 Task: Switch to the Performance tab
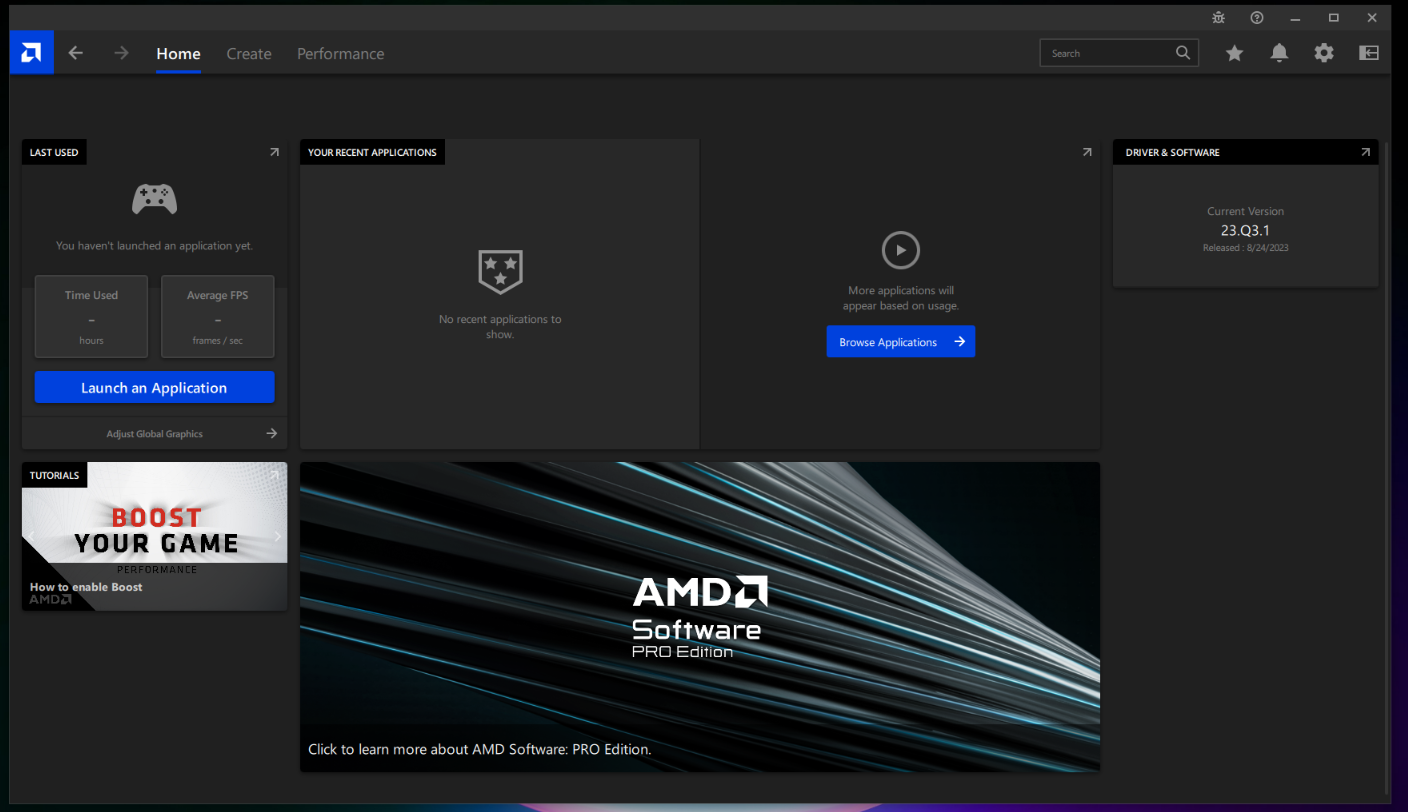point(340,54)
